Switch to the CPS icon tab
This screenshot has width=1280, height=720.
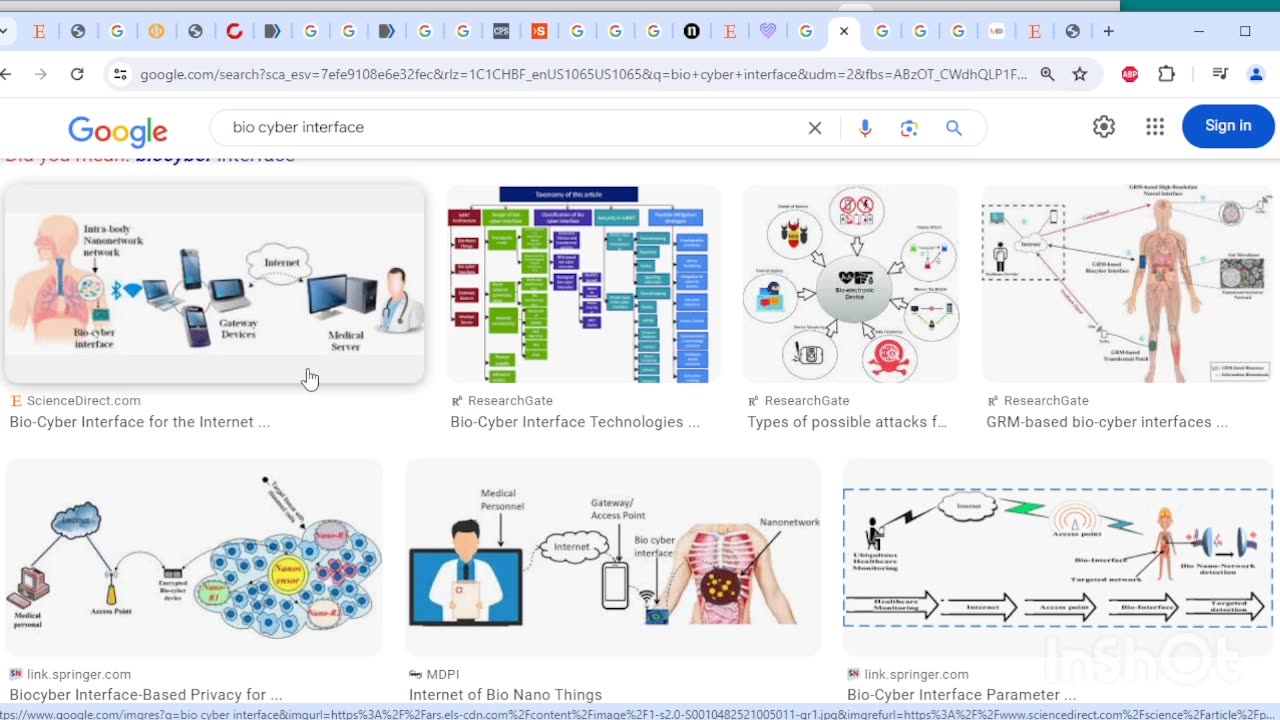(x=501, y=31)
